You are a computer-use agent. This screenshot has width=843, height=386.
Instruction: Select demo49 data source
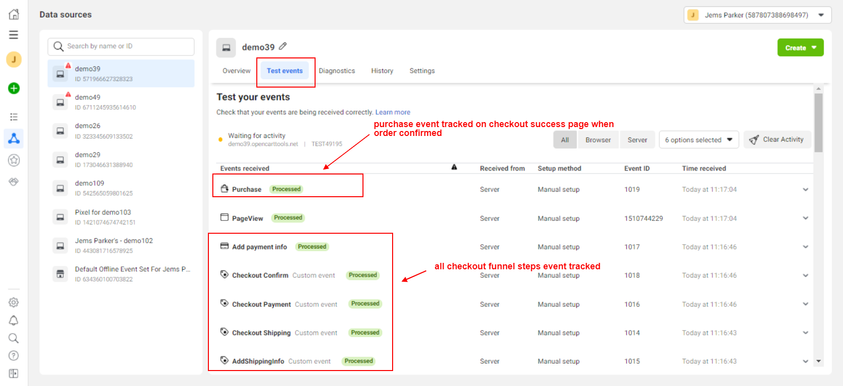coord(121,102)
